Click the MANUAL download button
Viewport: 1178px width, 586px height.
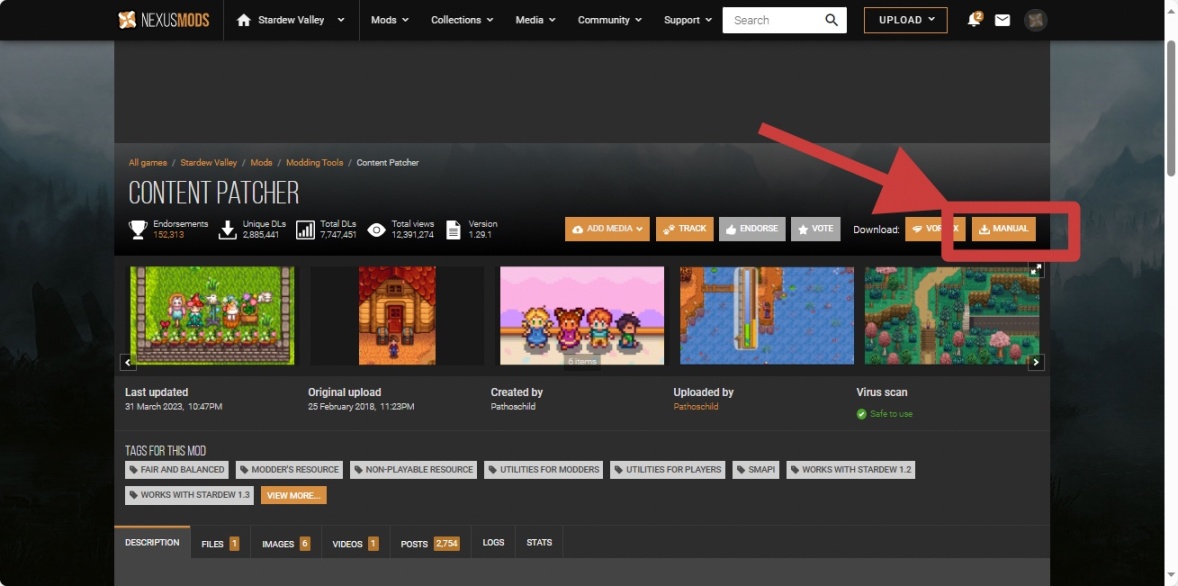[x=1004, y=229]
